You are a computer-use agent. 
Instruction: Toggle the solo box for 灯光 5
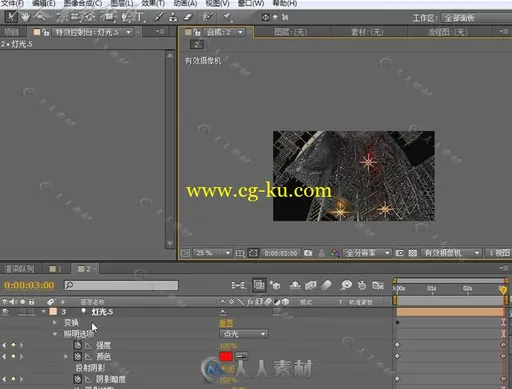pyautogui.click(x=22, y=312)
